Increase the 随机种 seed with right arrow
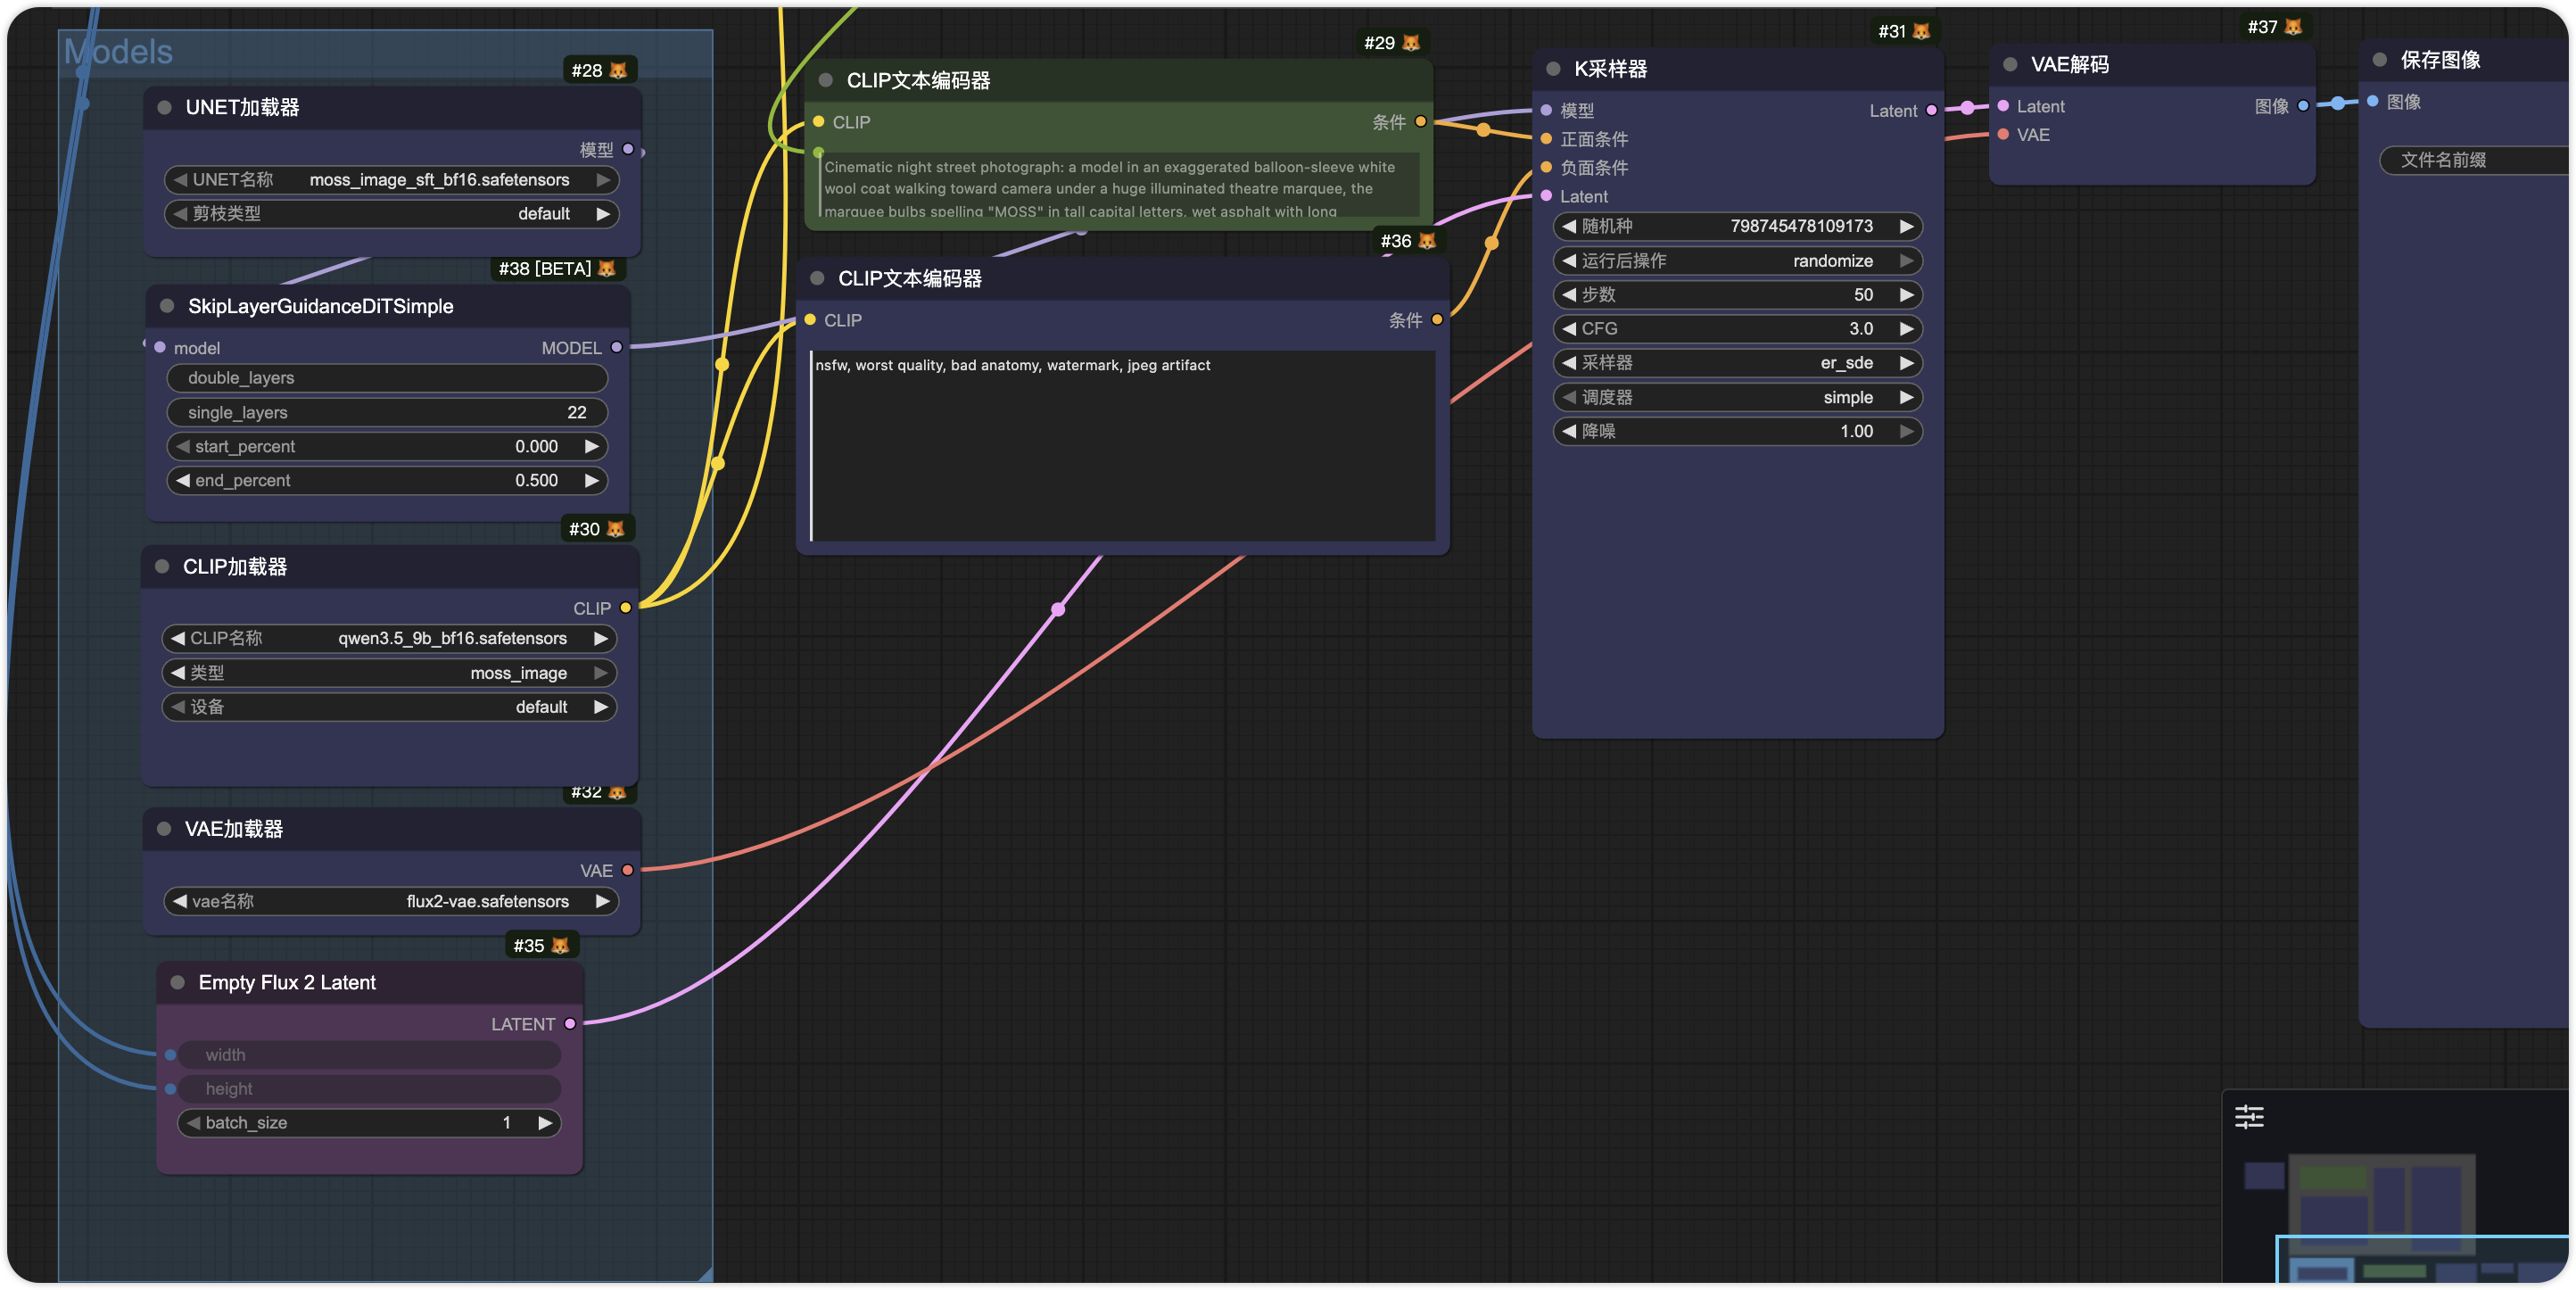Screen dimensions: 2576x1290 click(1906, 226)
